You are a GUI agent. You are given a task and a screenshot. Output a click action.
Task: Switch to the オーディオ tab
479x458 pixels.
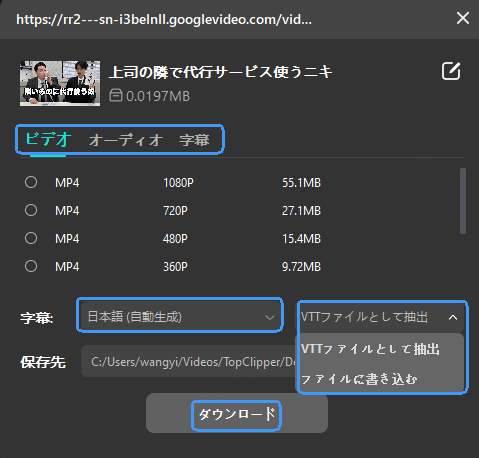[x=125, y=140]
